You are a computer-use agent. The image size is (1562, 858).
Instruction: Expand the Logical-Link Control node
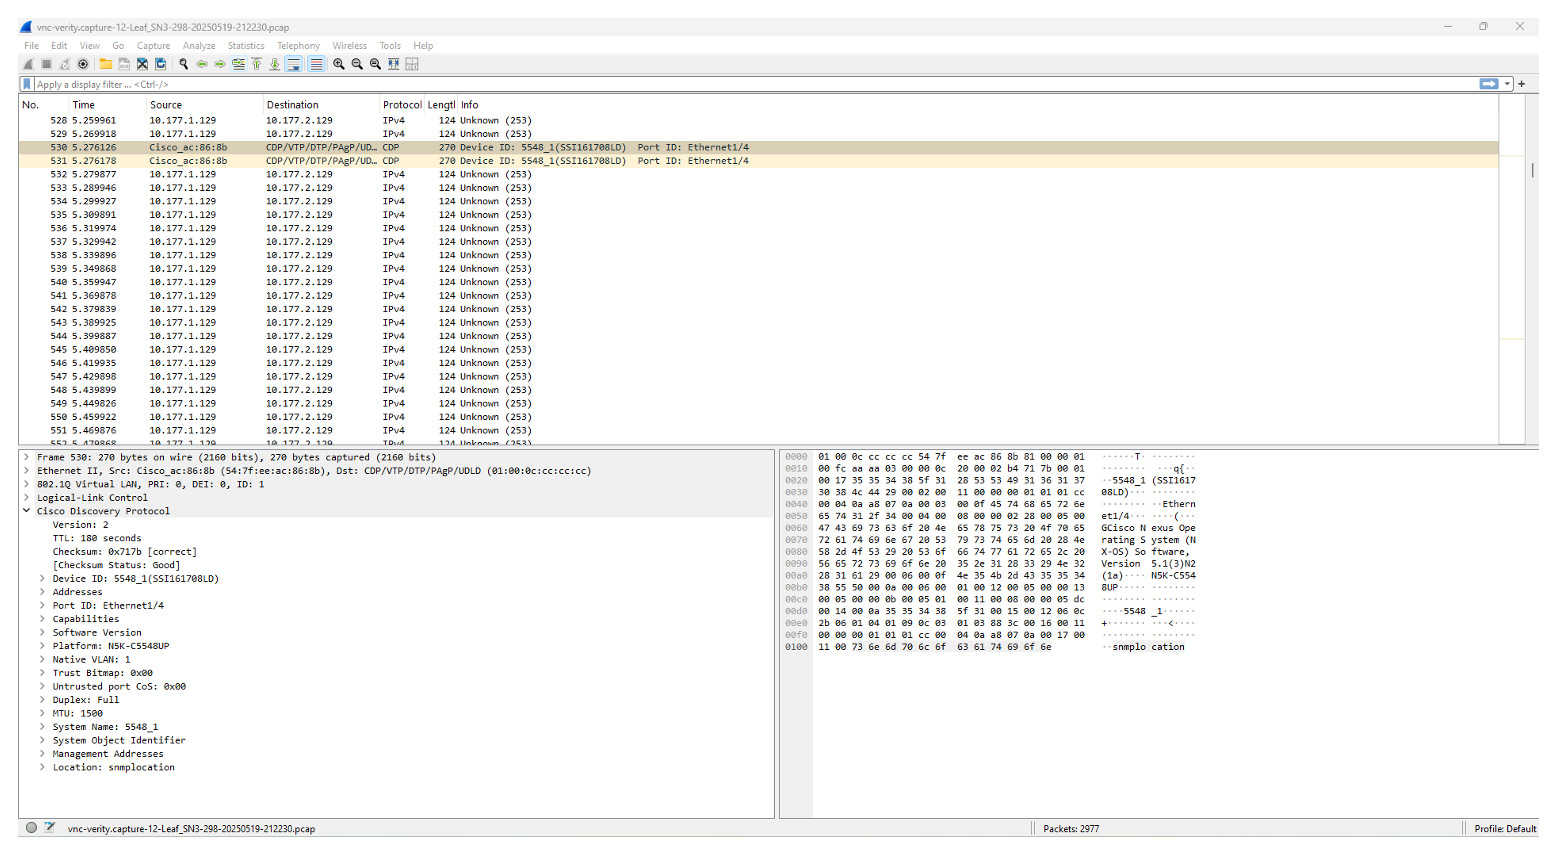27,498
